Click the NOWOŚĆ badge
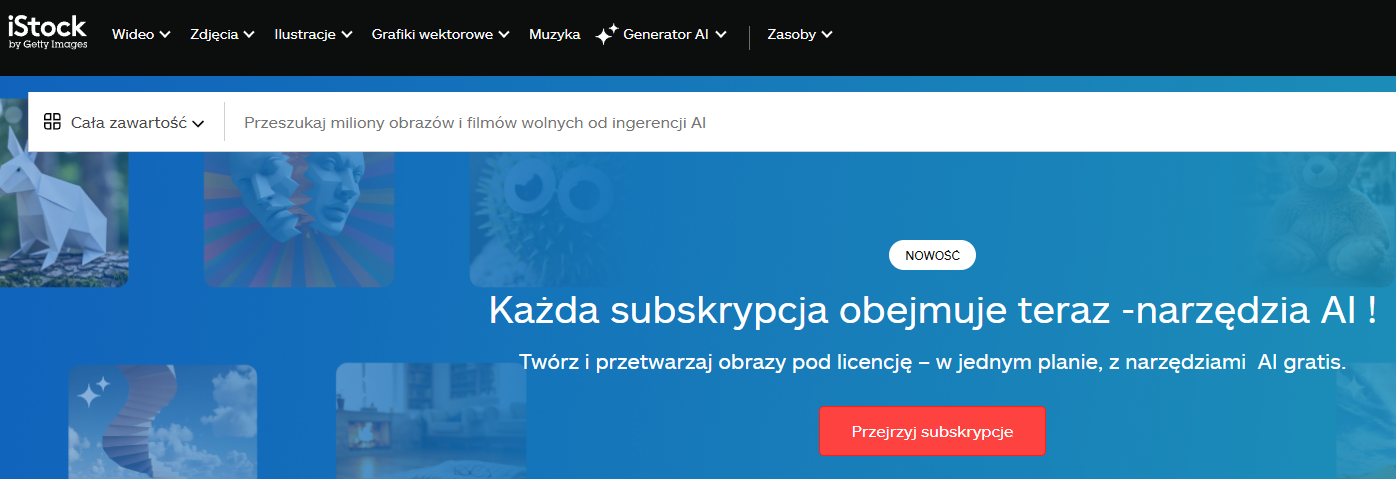The width and height of the screenshot is (1396, 479). tap(932, 255)
